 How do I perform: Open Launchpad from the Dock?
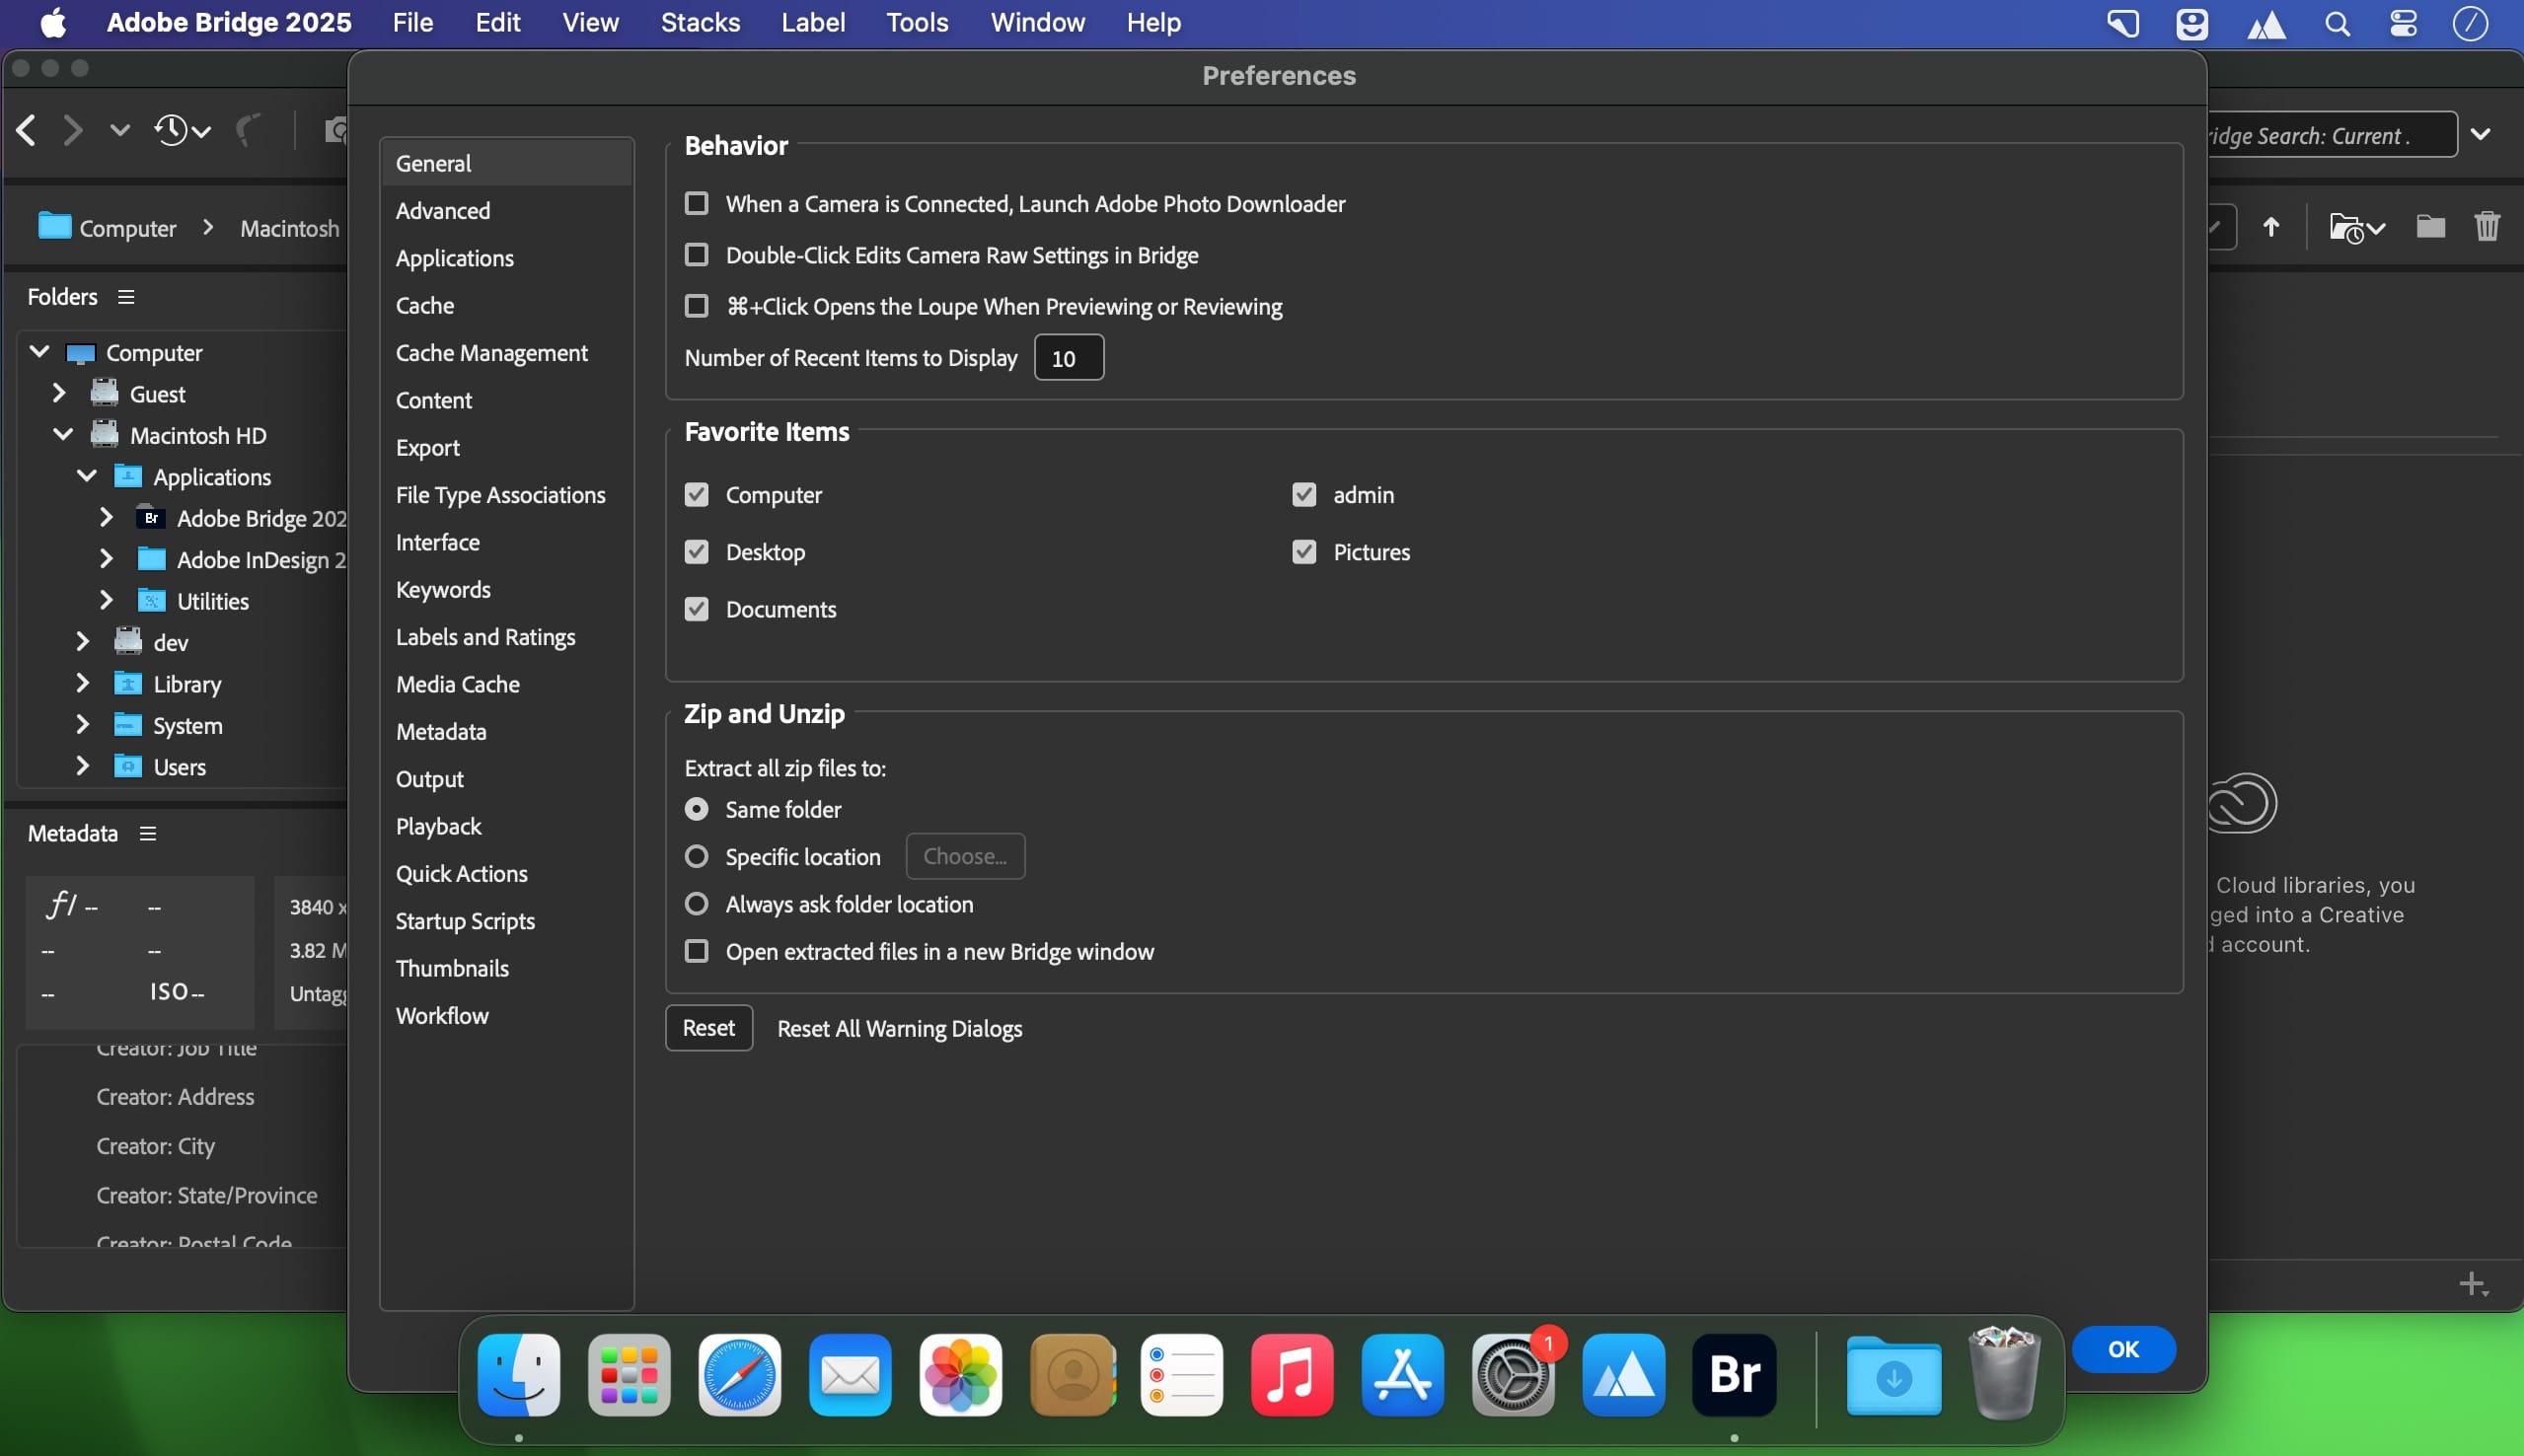[x=629, y=1375]
